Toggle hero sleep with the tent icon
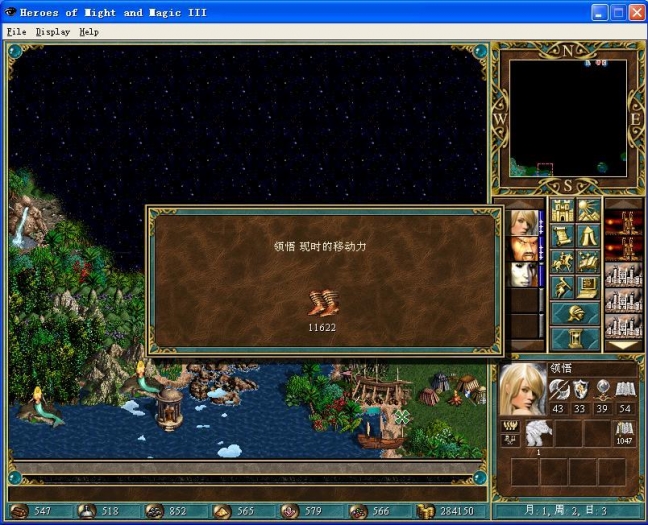Viewport: 648px width, 525px height. pyautogui.click(x=588, y=236)
